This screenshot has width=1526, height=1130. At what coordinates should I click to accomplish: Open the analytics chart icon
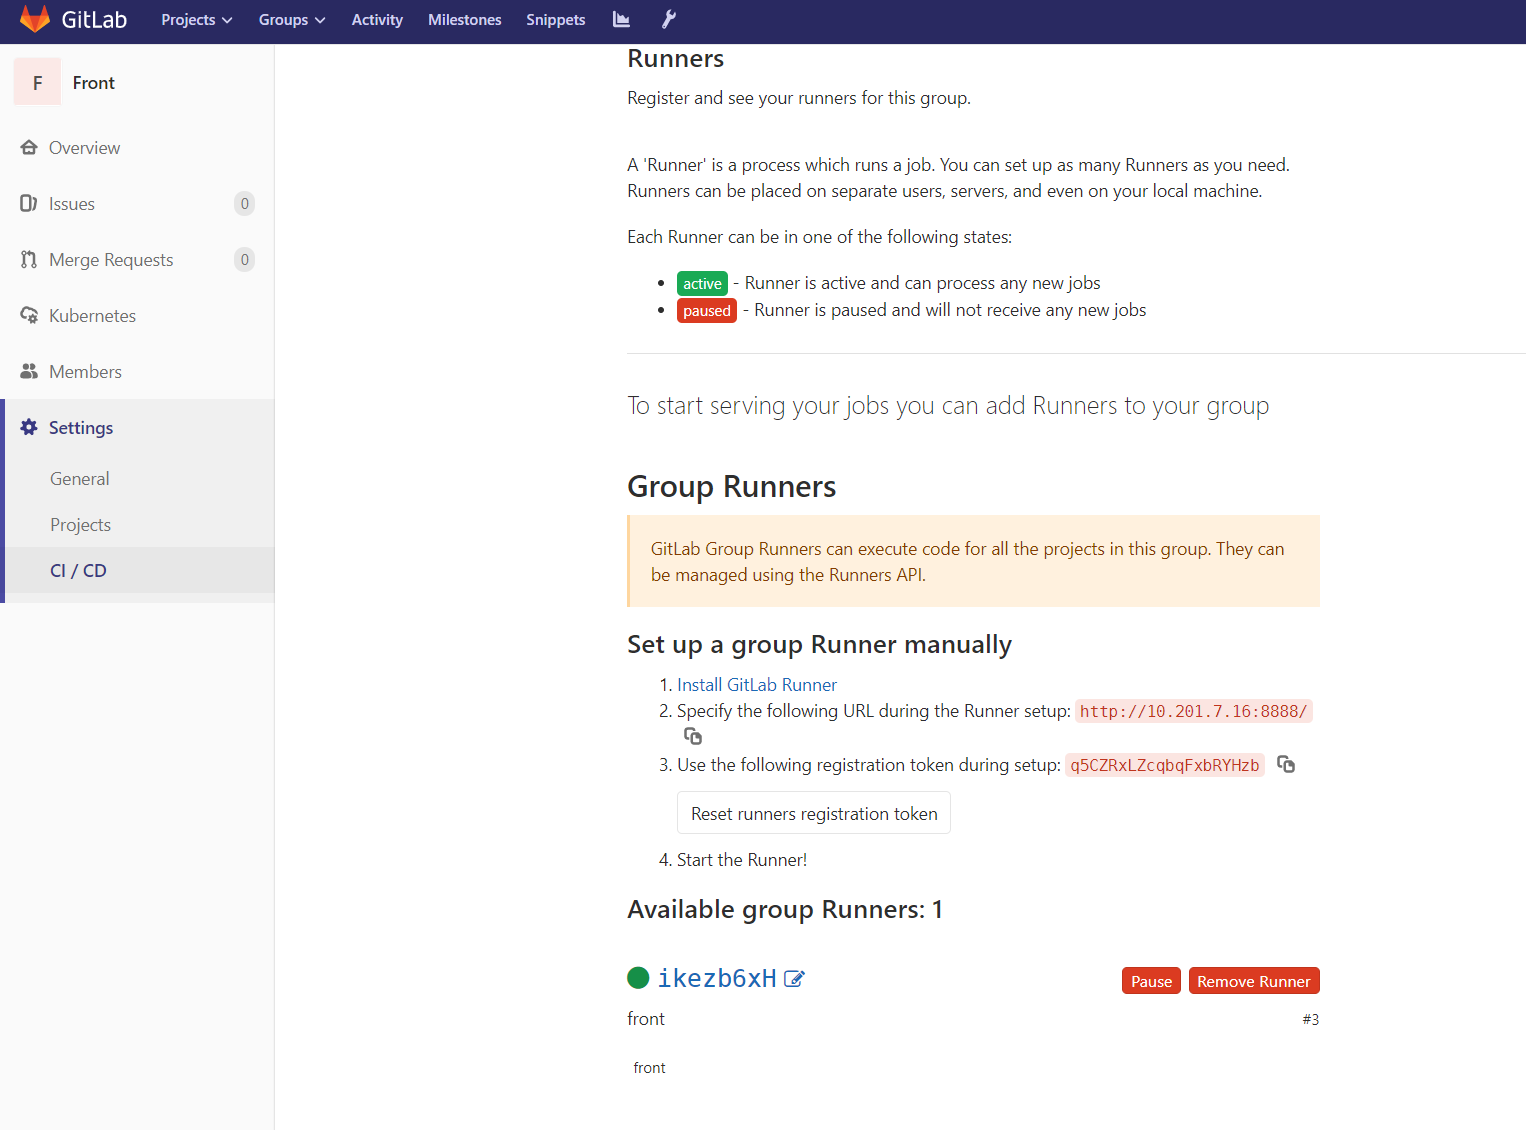tap(621, 19)
